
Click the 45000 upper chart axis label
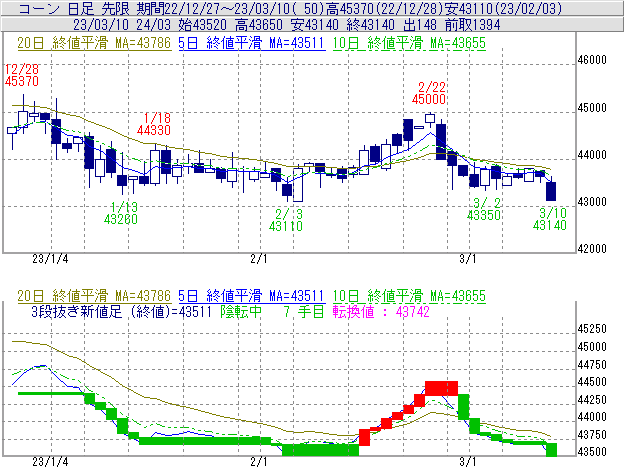592,108
